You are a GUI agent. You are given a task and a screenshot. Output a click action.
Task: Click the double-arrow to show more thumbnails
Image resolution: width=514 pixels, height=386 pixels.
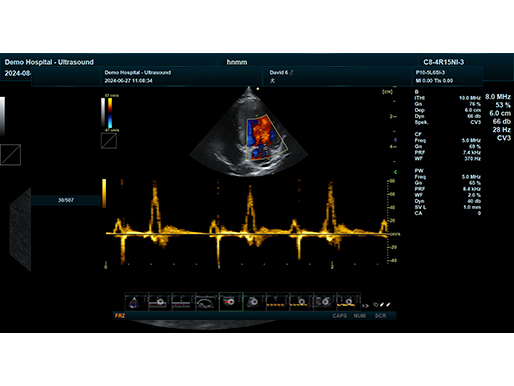(365, 305)
